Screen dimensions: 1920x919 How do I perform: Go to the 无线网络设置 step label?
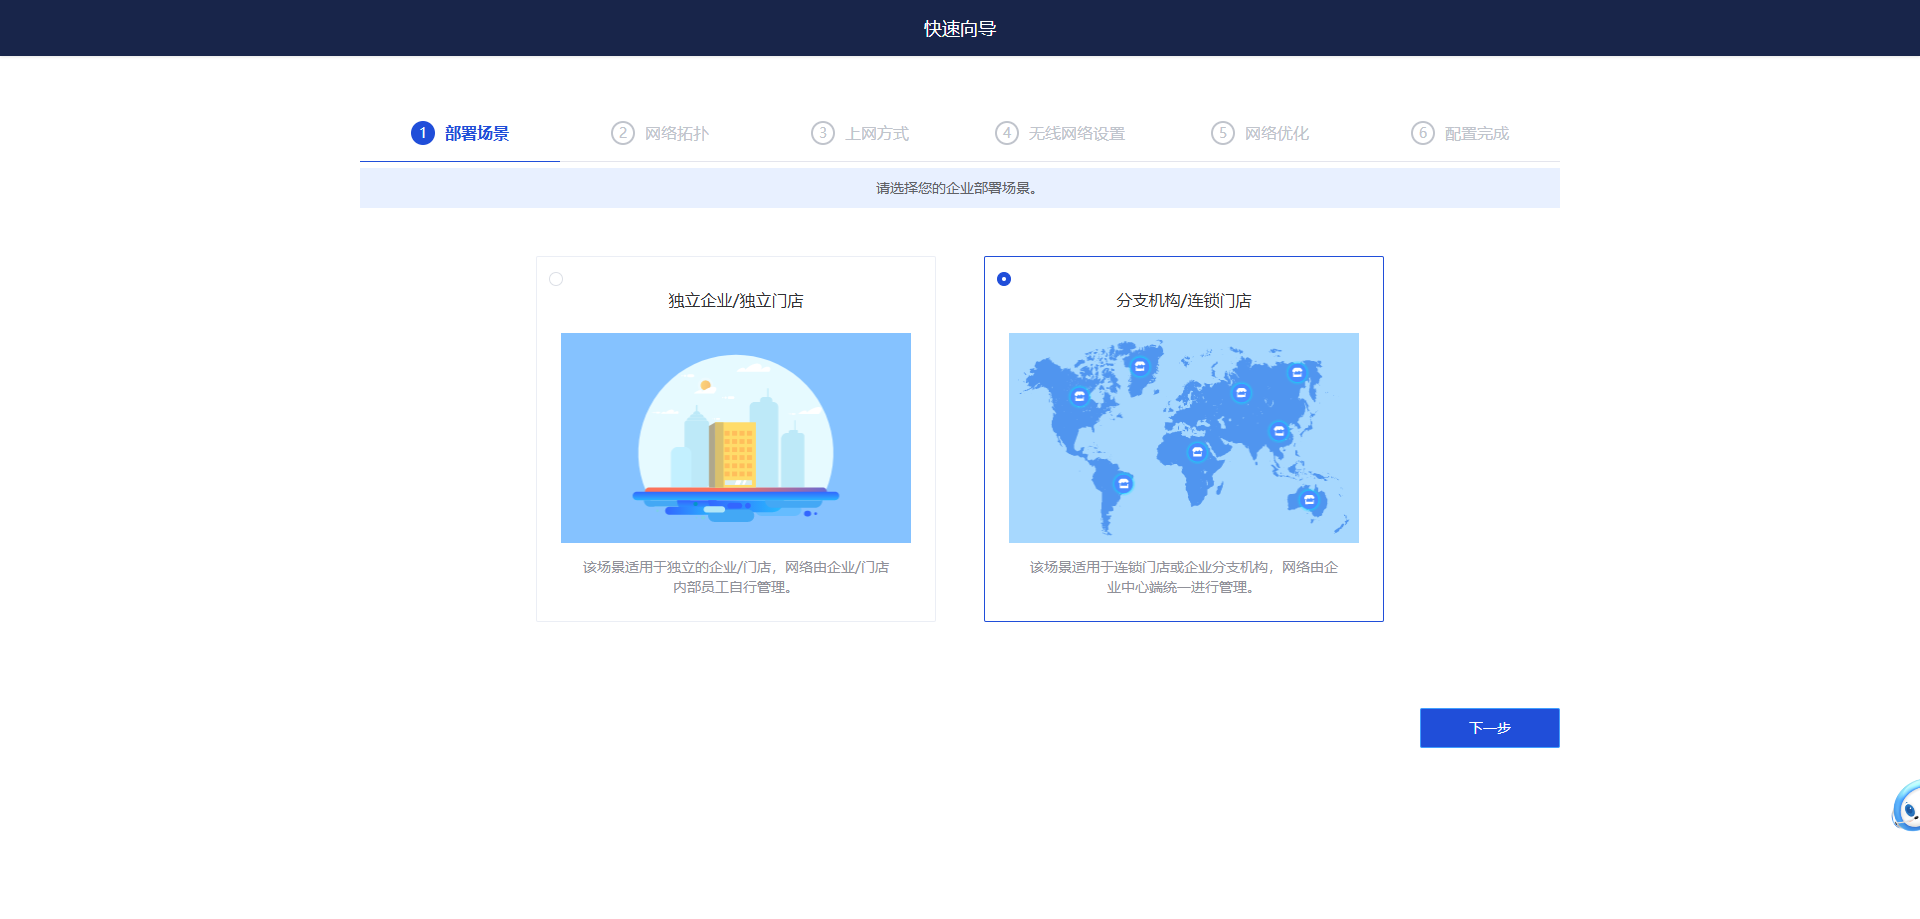(x=1076, y=134)
